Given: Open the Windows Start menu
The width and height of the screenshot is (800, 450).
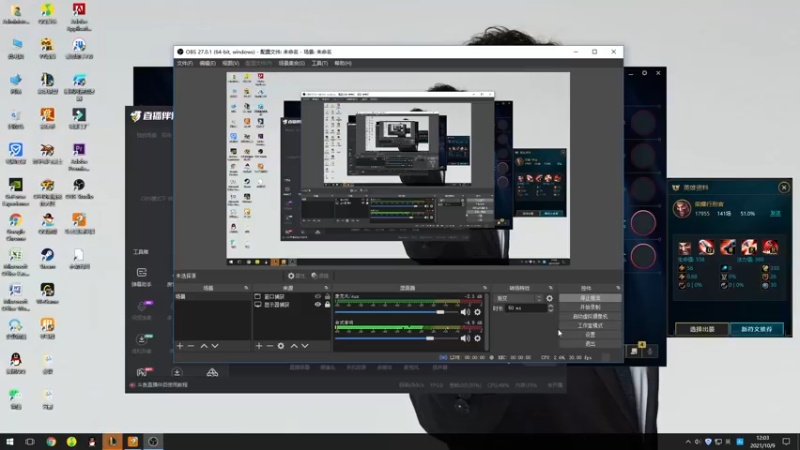Looking at the screenshot, I should 9,441.
